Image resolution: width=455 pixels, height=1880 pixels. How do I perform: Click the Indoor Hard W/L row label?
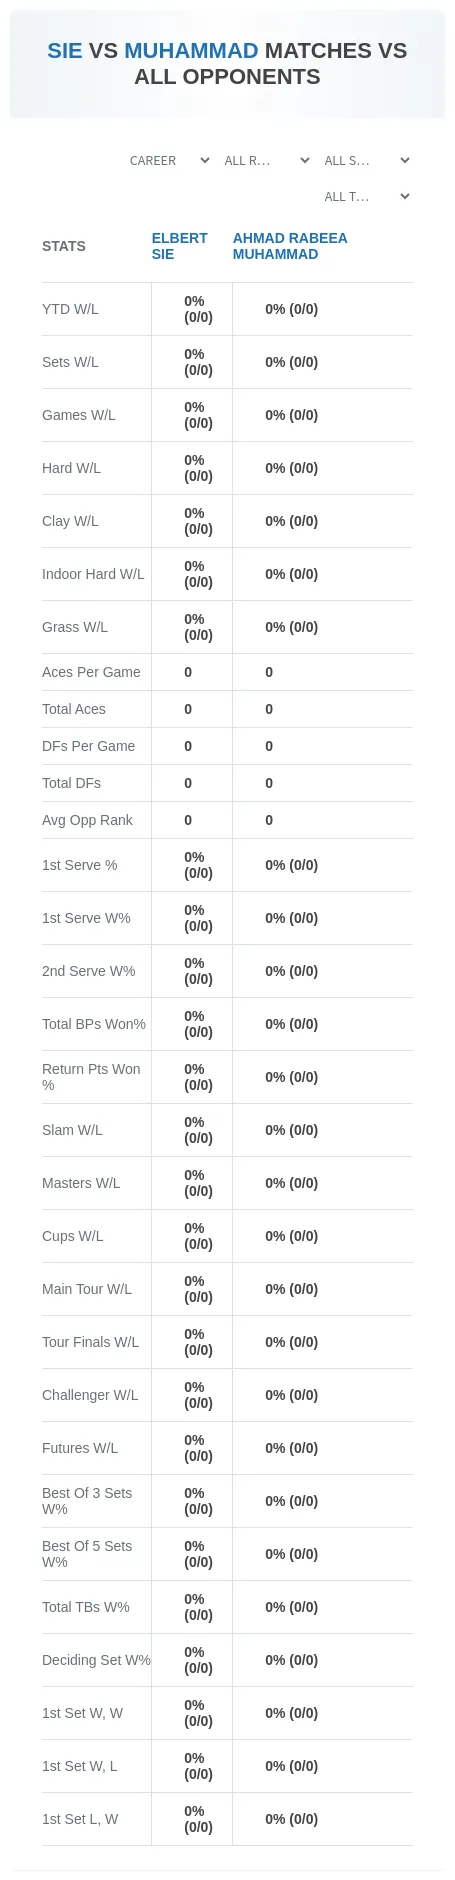tap(93, 574)
